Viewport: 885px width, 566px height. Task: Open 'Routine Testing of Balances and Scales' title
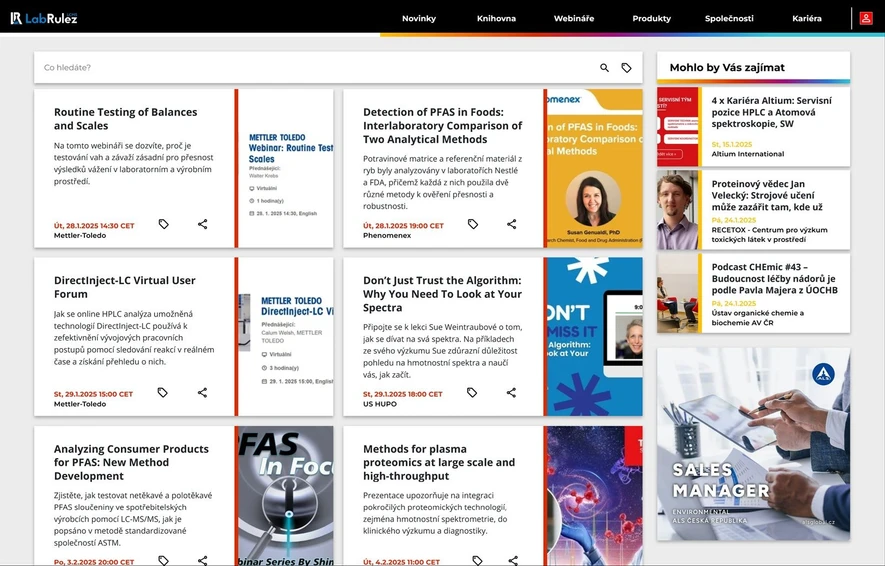[125, 119]
